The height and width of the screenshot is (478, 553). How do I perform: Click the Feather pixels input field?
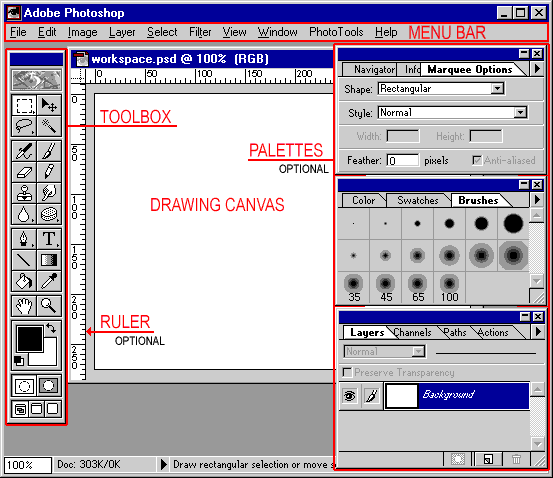click(x=403, y=161)
